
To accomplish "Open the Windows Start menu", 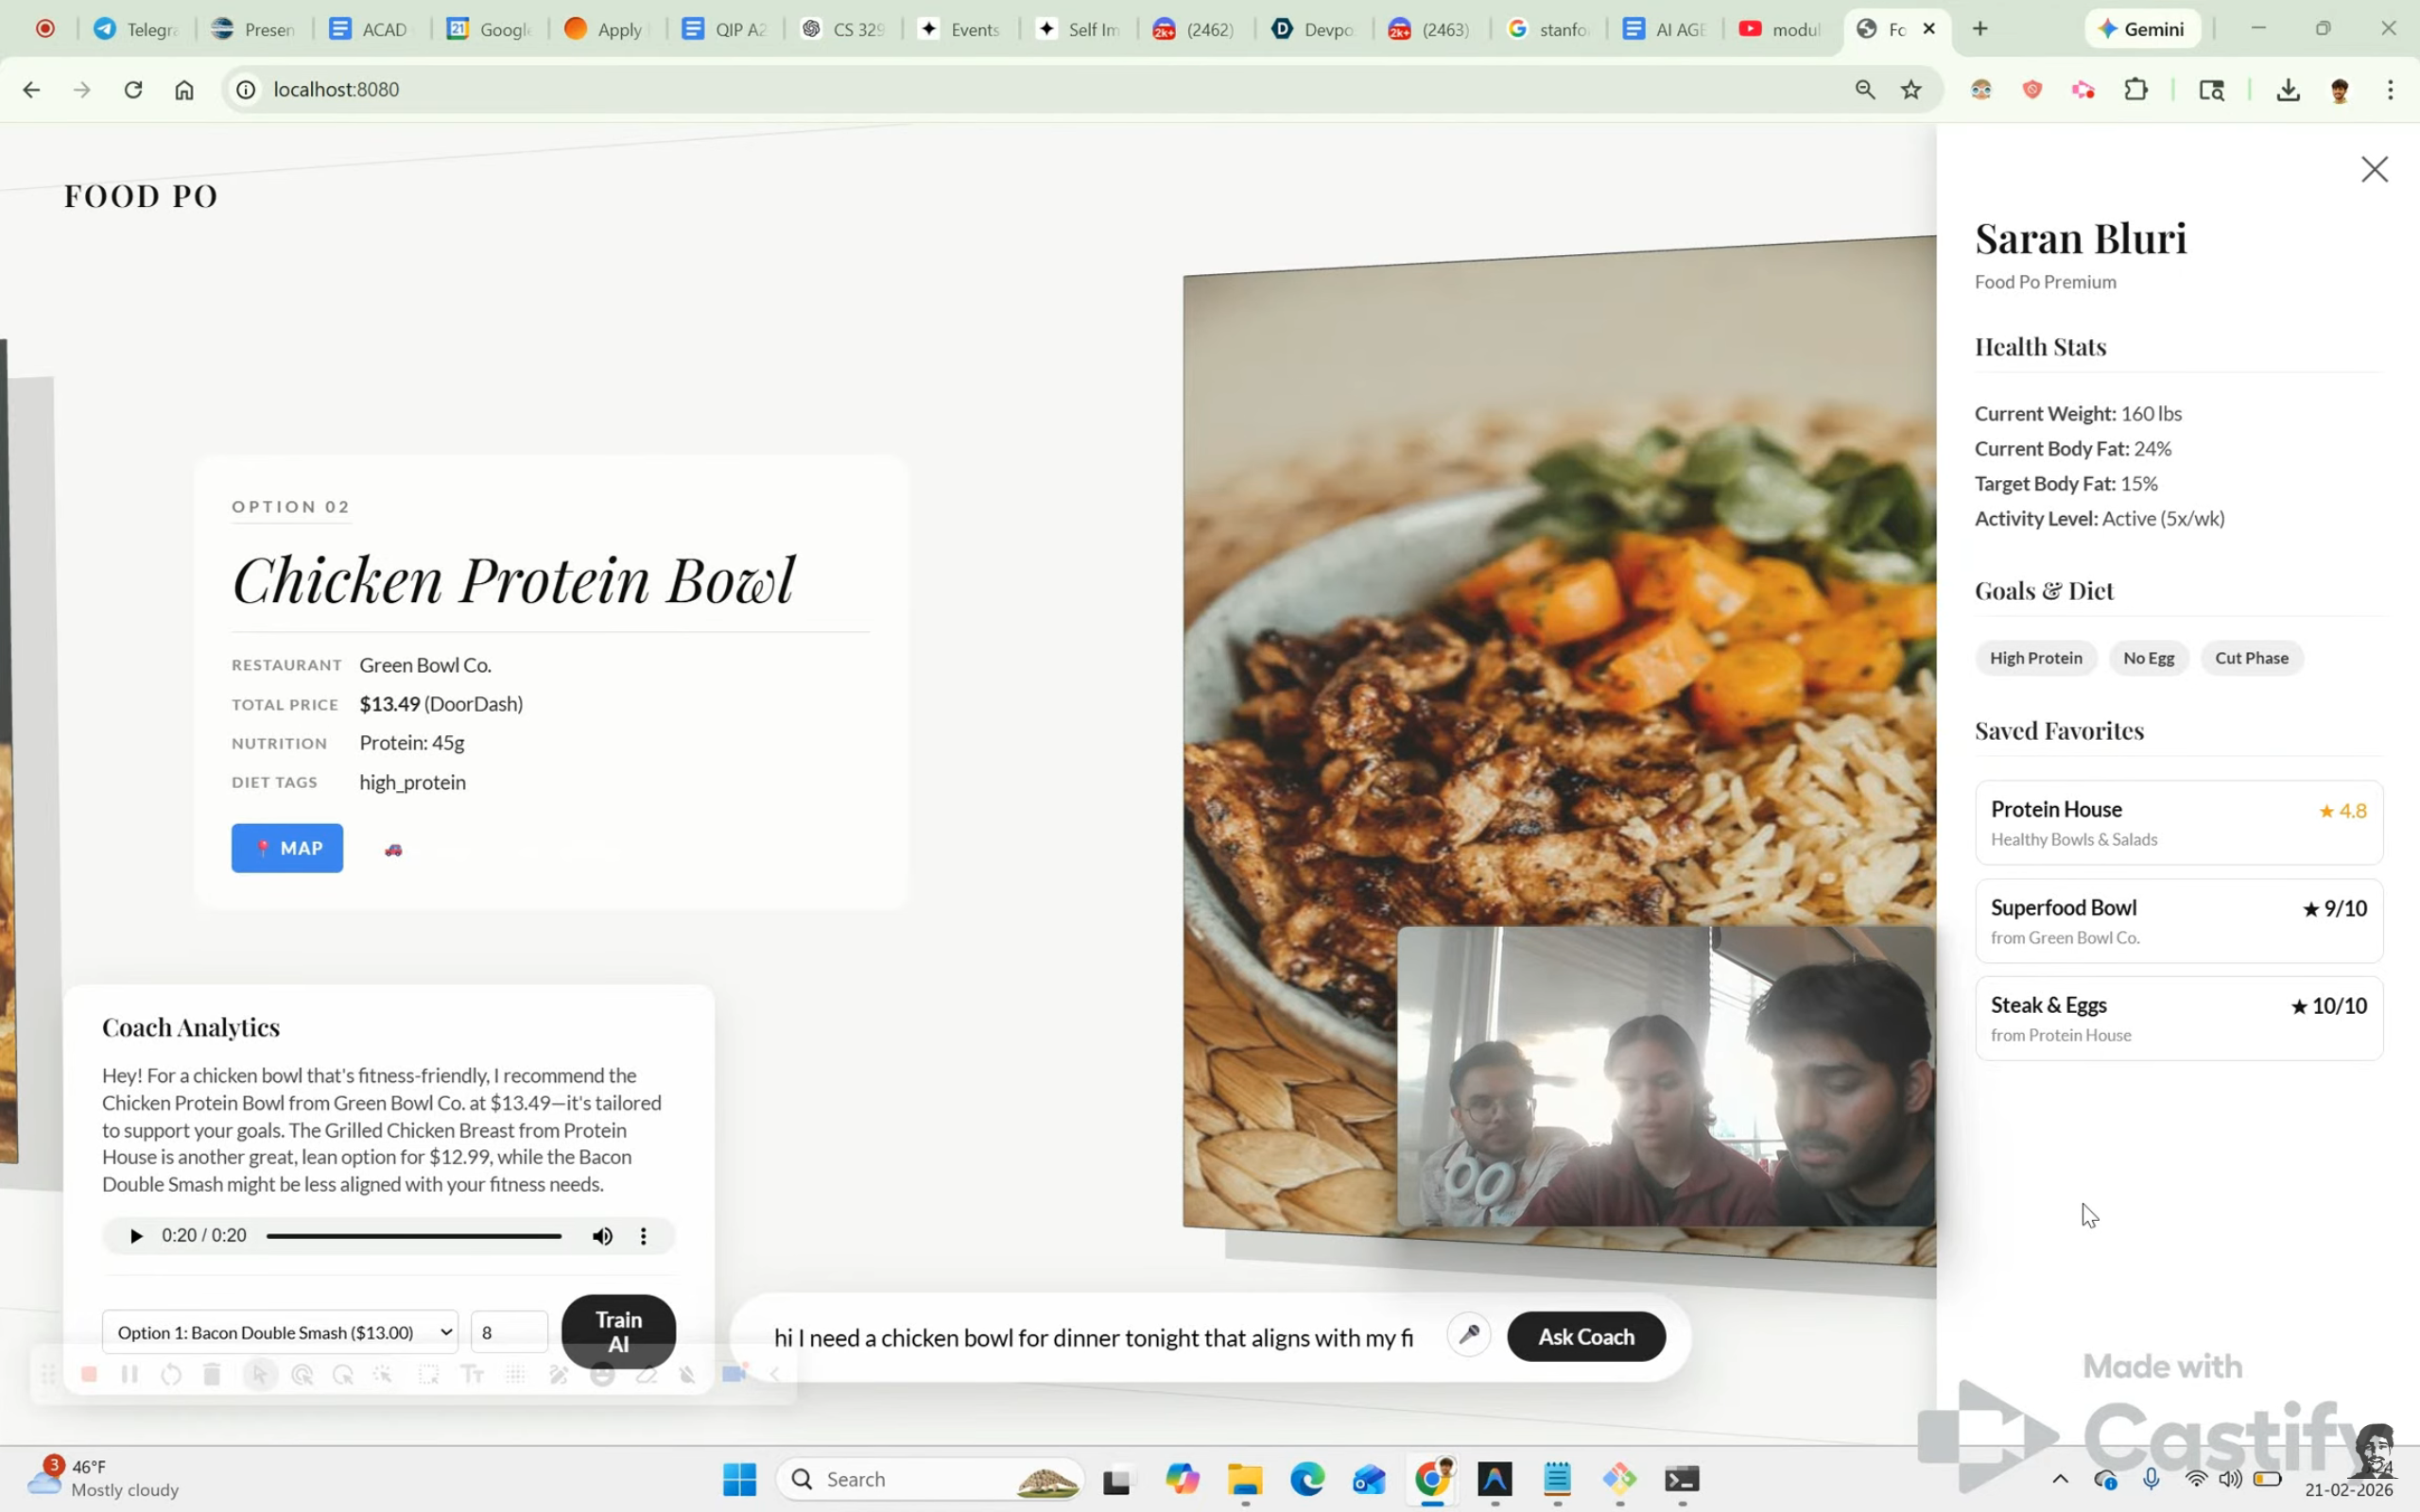I will [x=740, y=1479].
